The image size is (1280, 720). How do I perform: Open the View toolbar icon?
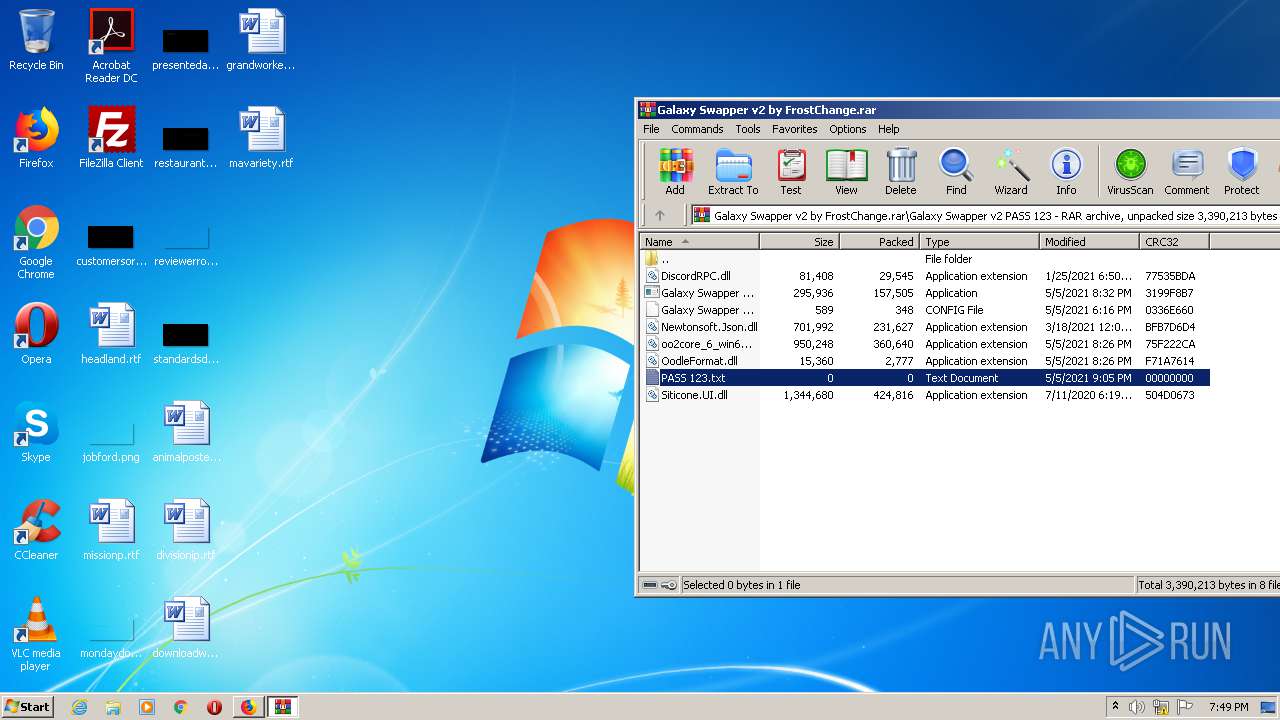tap(846, 171)
